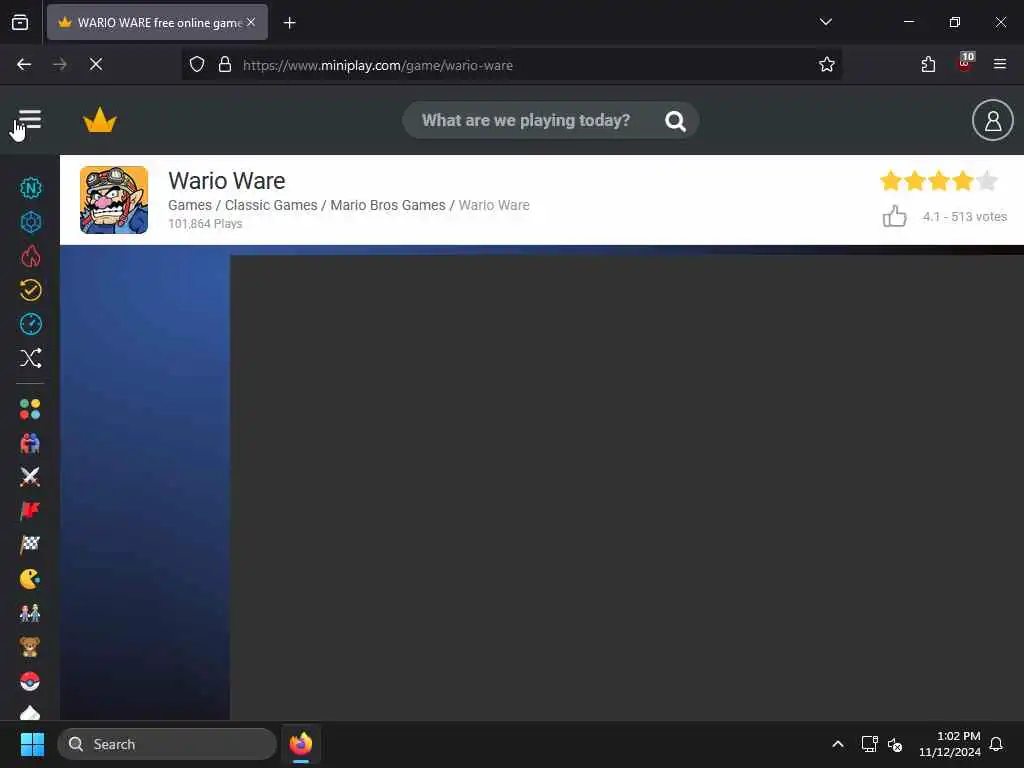
Task: Open the blue gauge dial sidebar icon
Action: pos(30,324)
